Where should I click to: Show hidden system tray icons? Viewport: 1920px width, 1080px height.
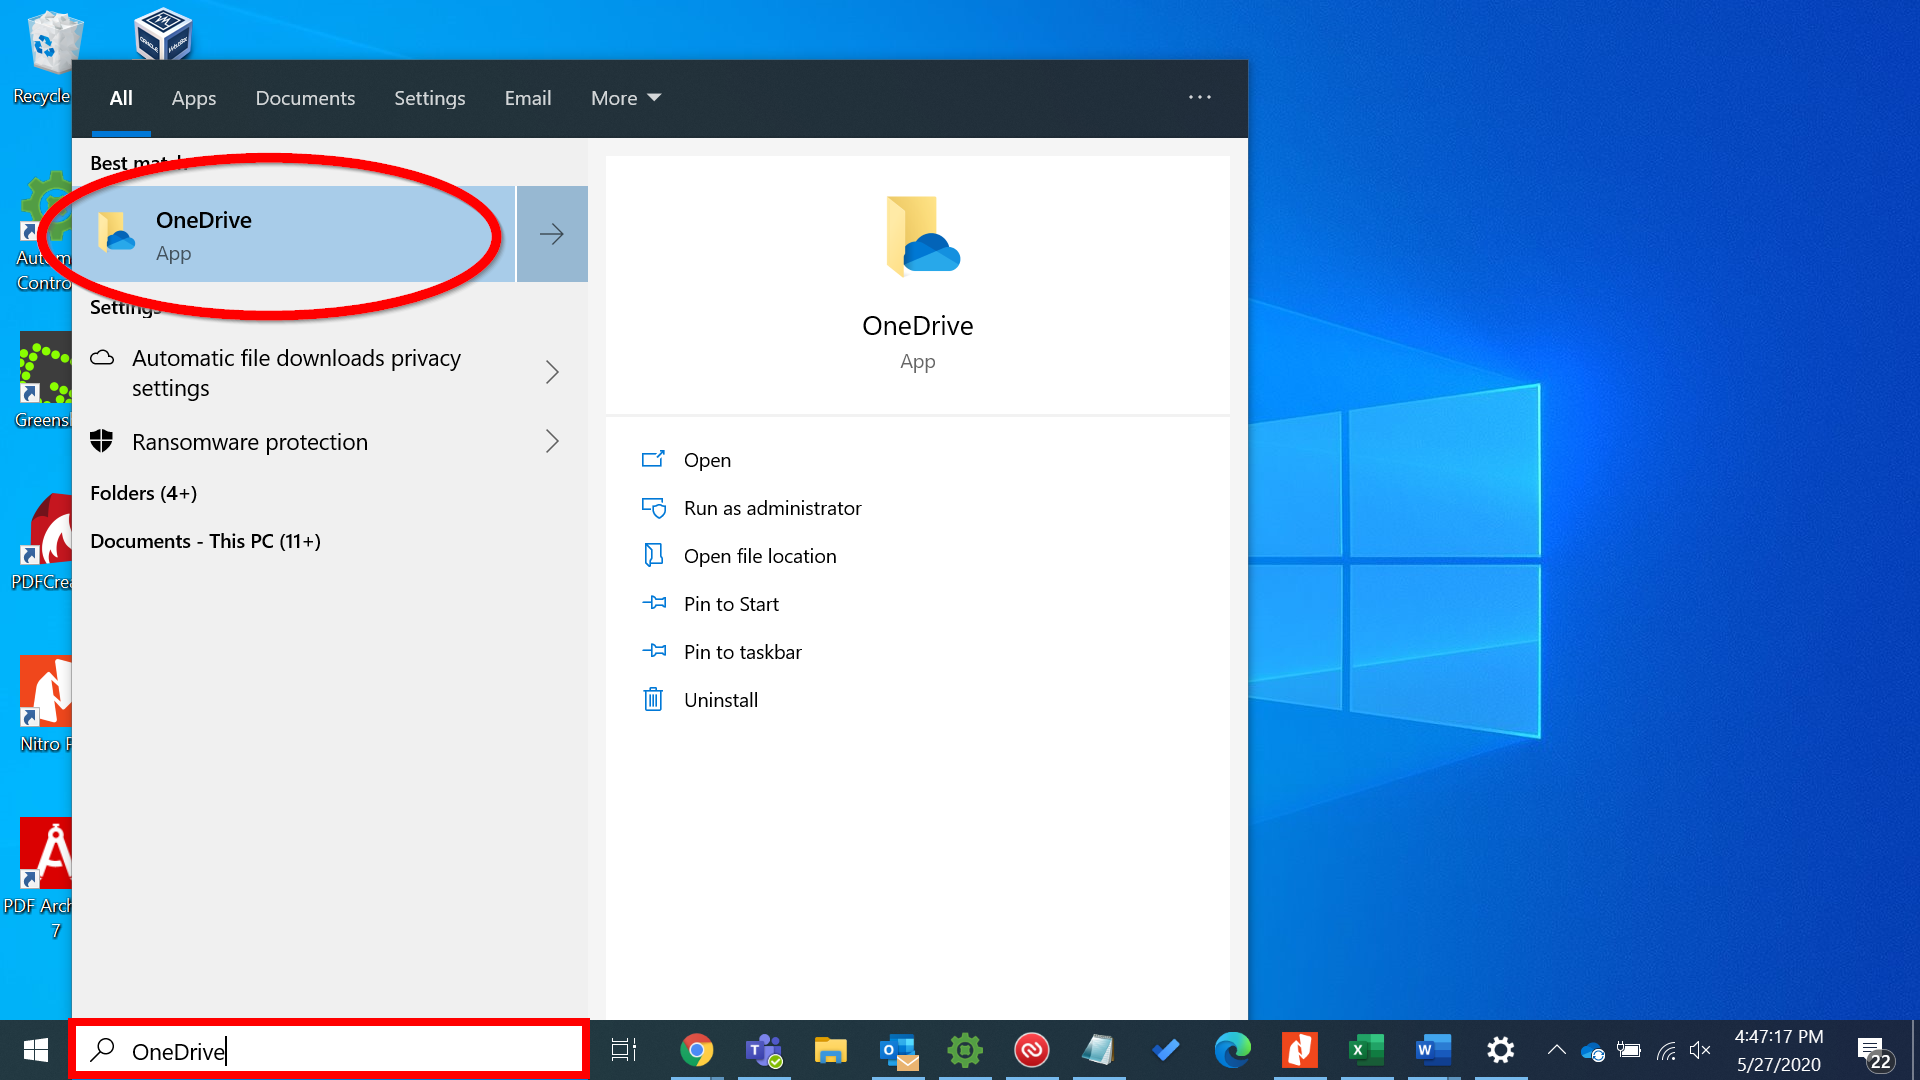click(1557, 1050)
